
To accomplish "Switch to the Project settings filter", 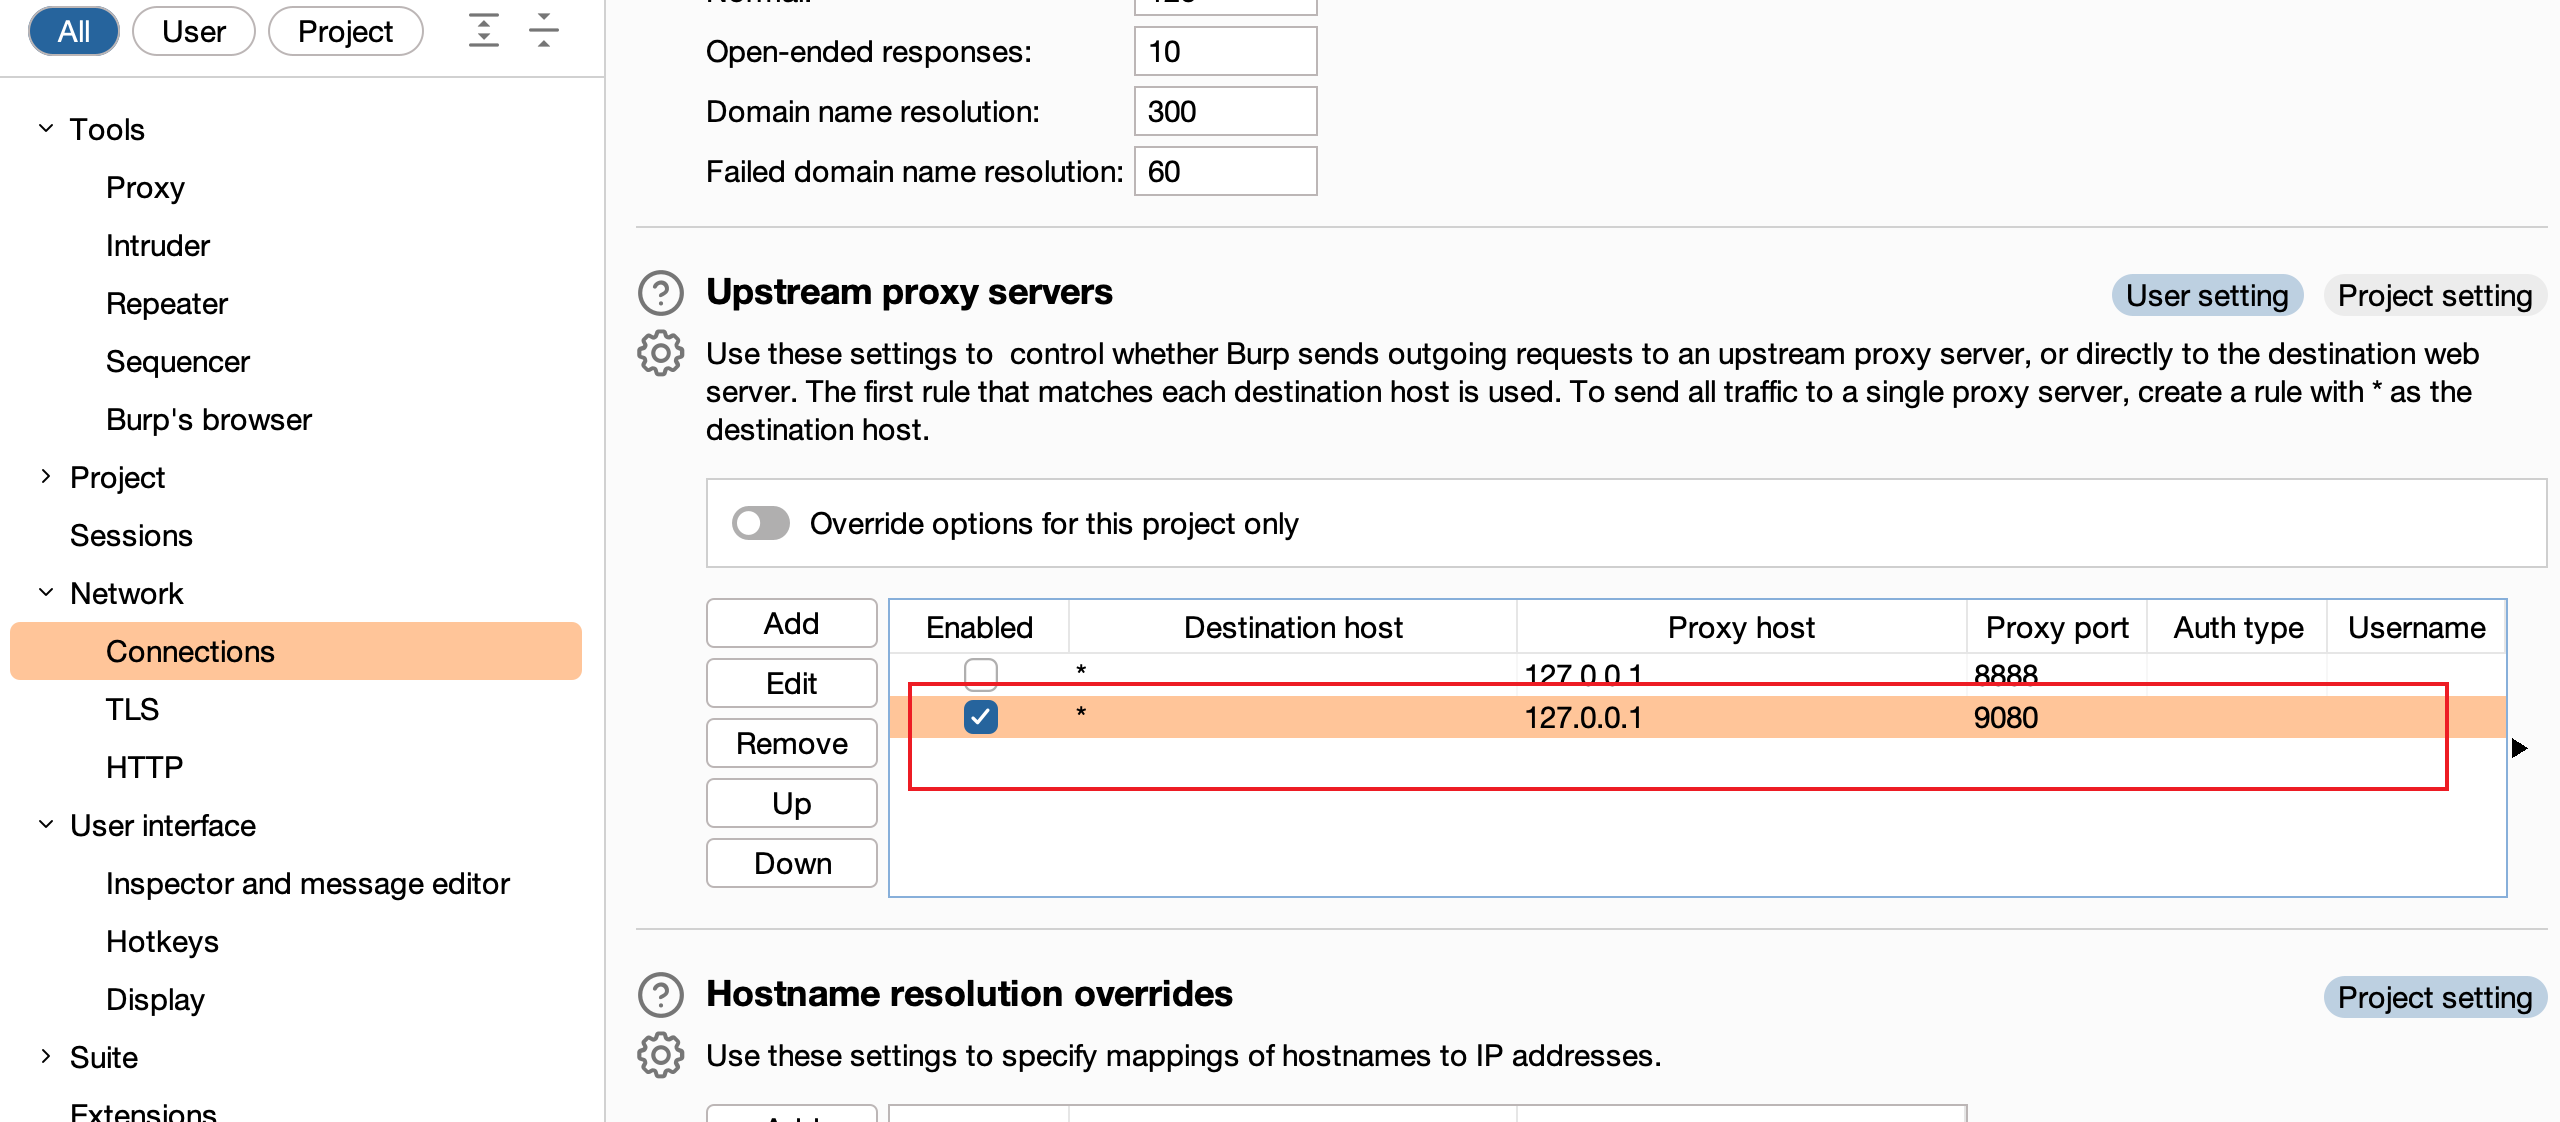I will pyautogui.click(x=345, y=31).
